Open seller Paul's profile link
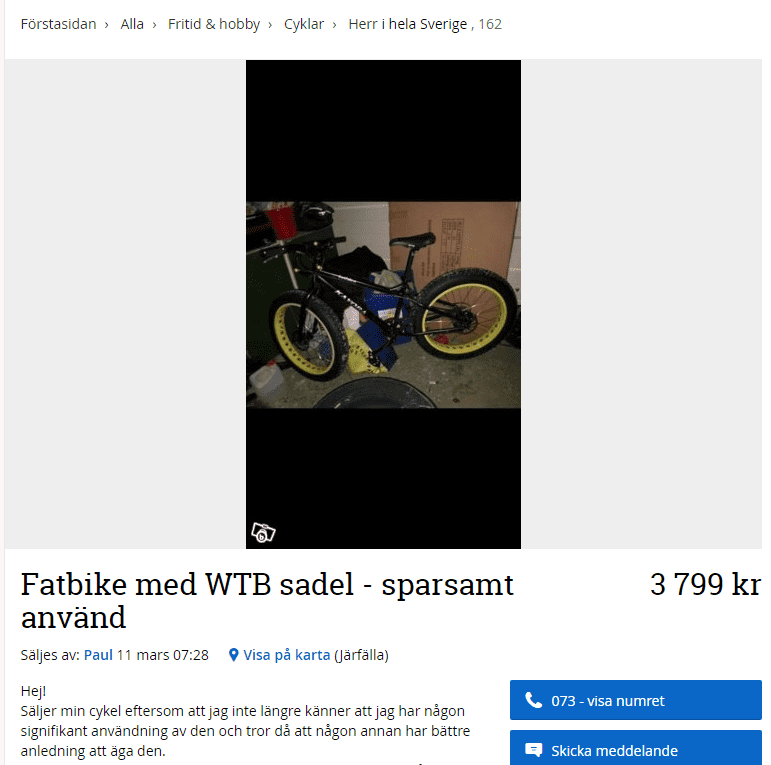 (x=98, y=655)
